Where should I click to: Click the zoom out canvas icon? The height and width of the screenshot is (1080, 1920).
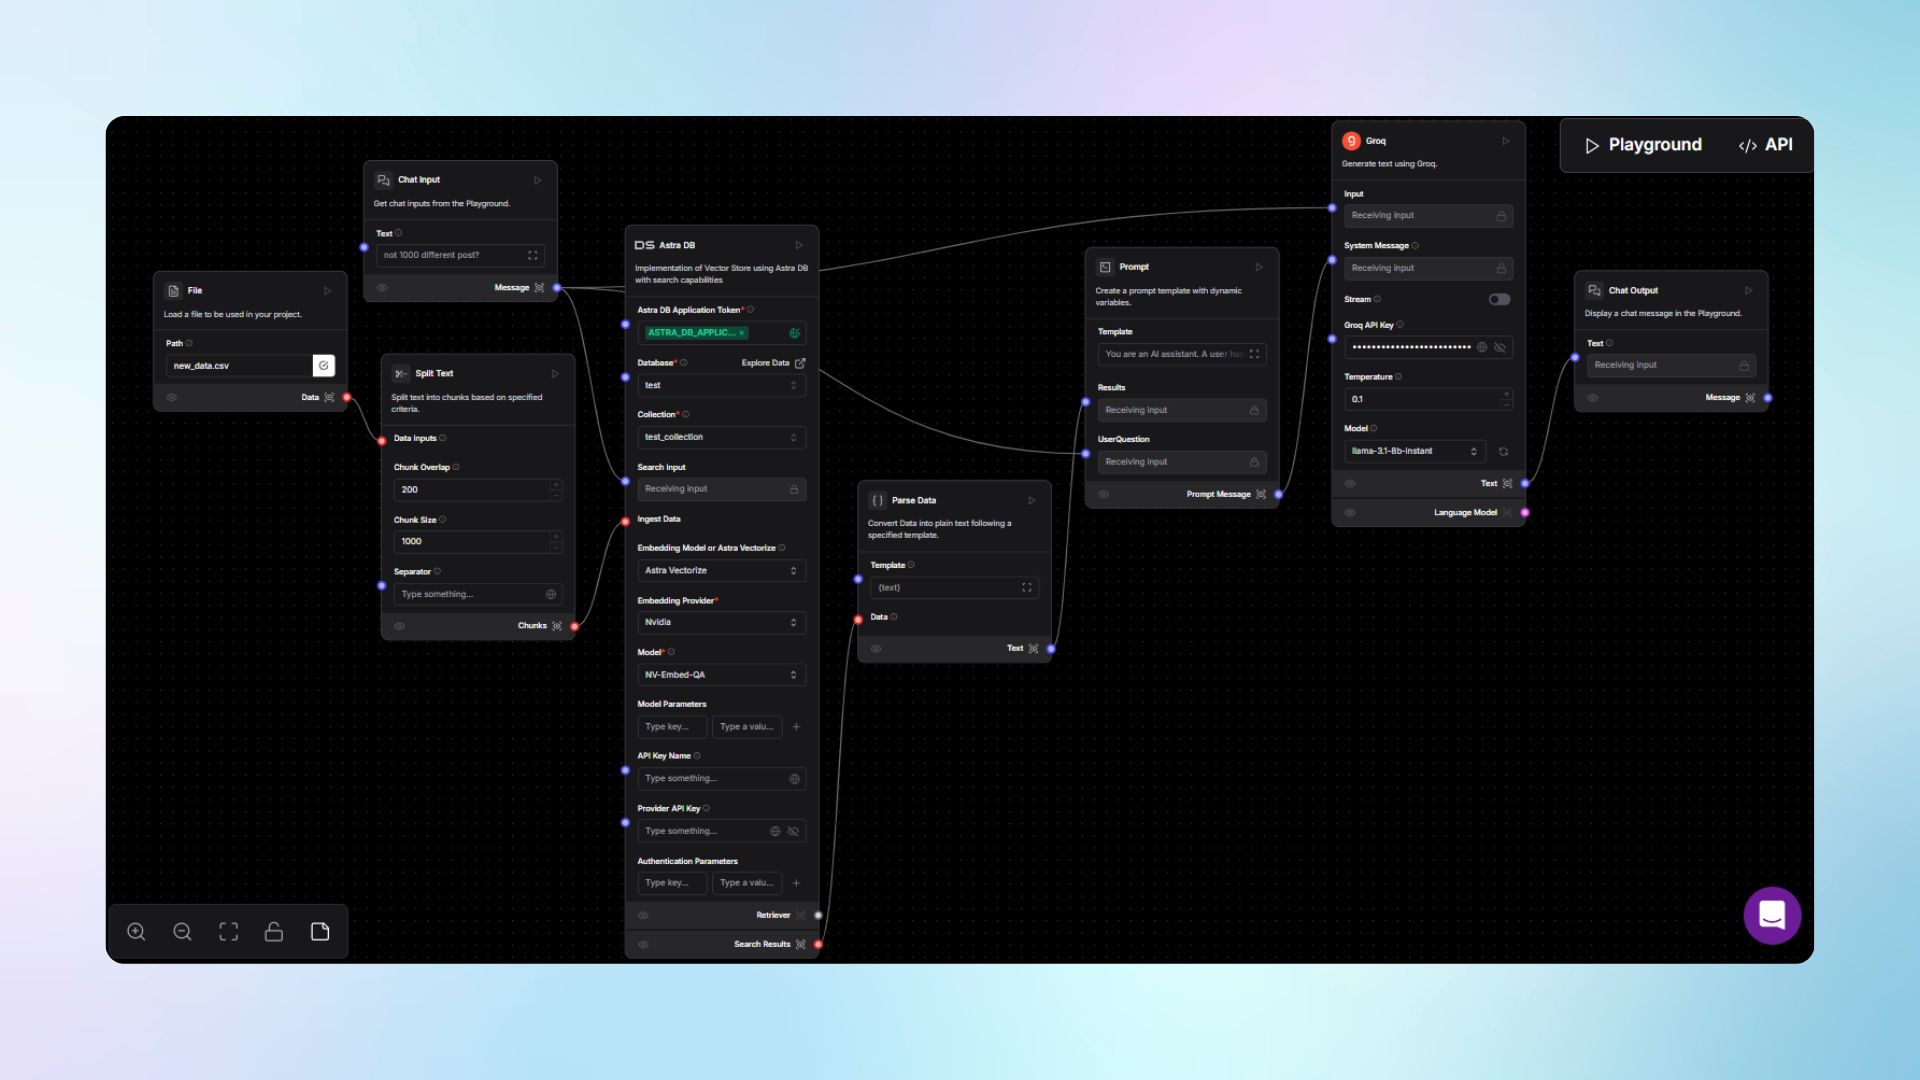[x=182, y=932]
